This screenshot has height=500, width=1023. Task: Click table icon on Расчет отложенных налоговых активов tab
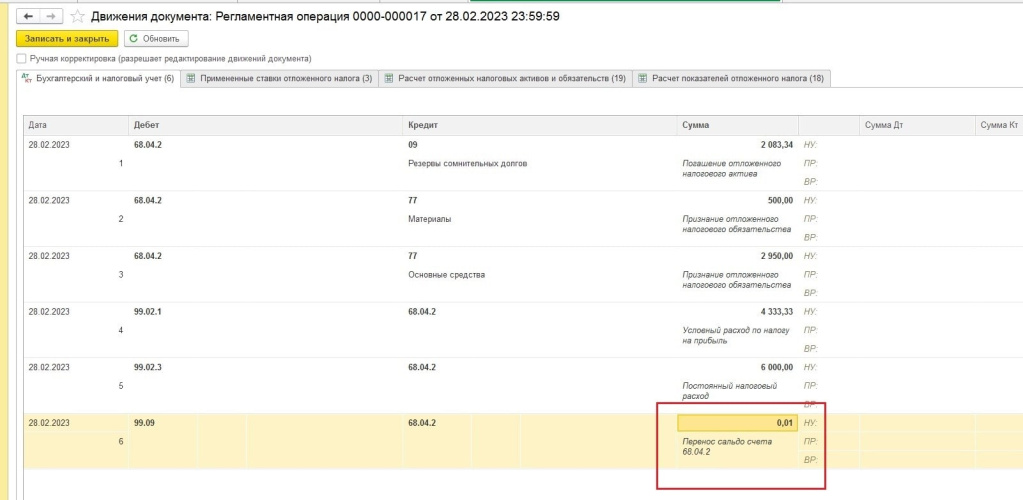(x=388, y=78)
